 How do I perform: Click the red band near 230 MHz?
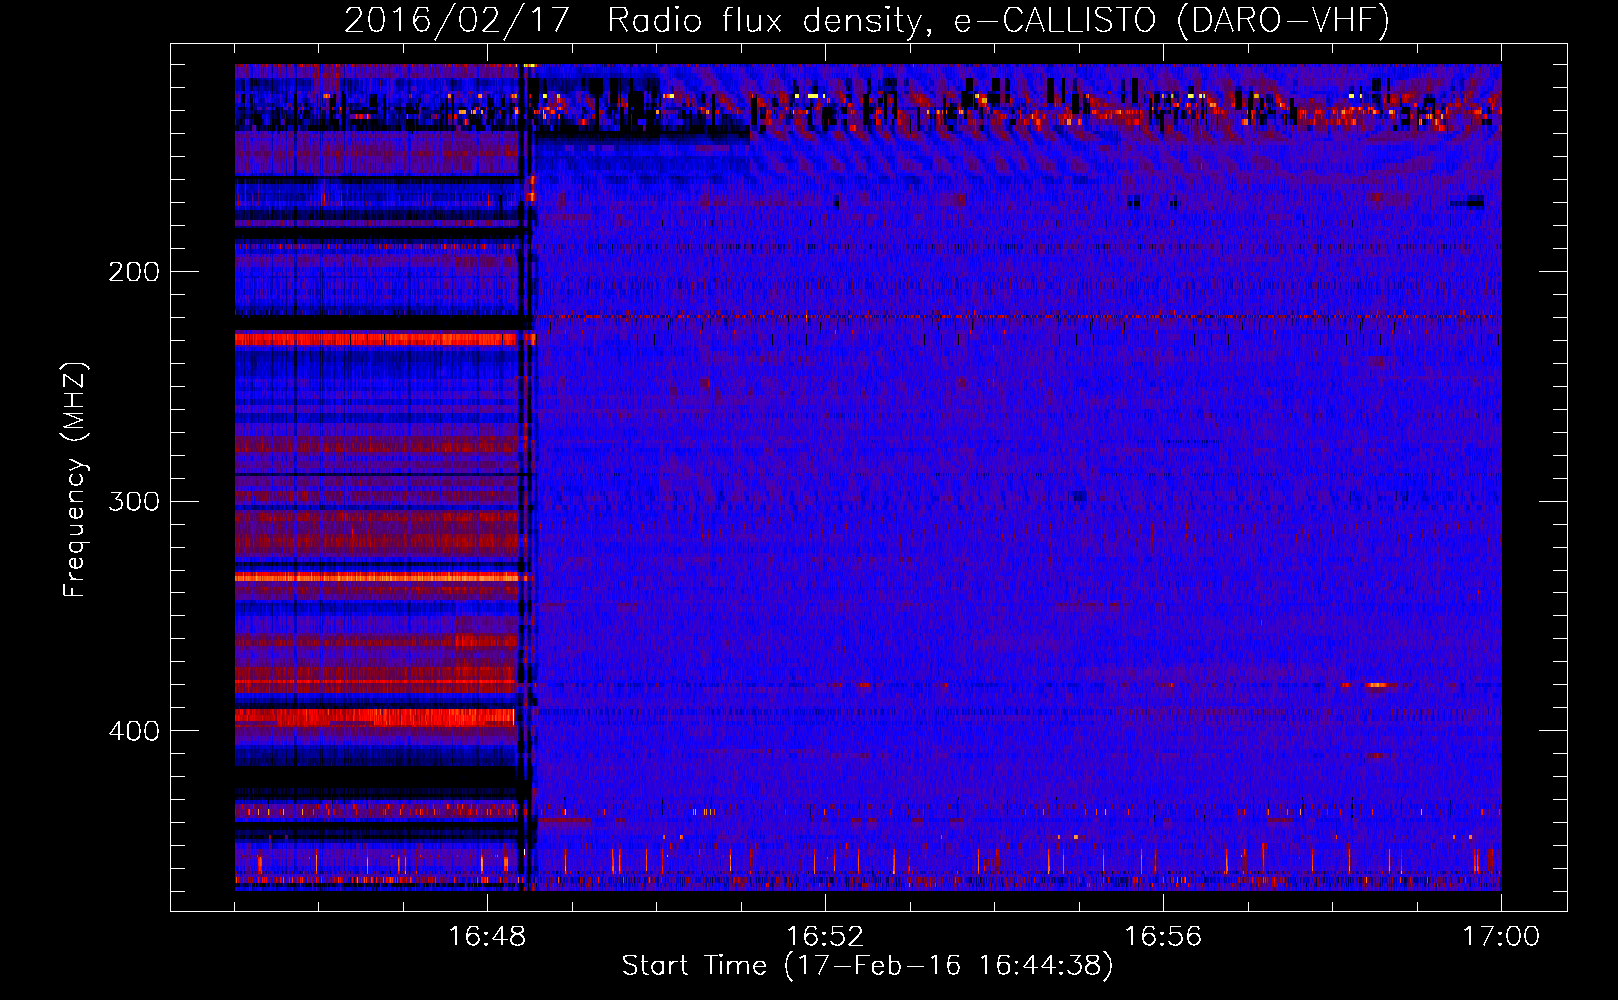click(x=378, y=339)
